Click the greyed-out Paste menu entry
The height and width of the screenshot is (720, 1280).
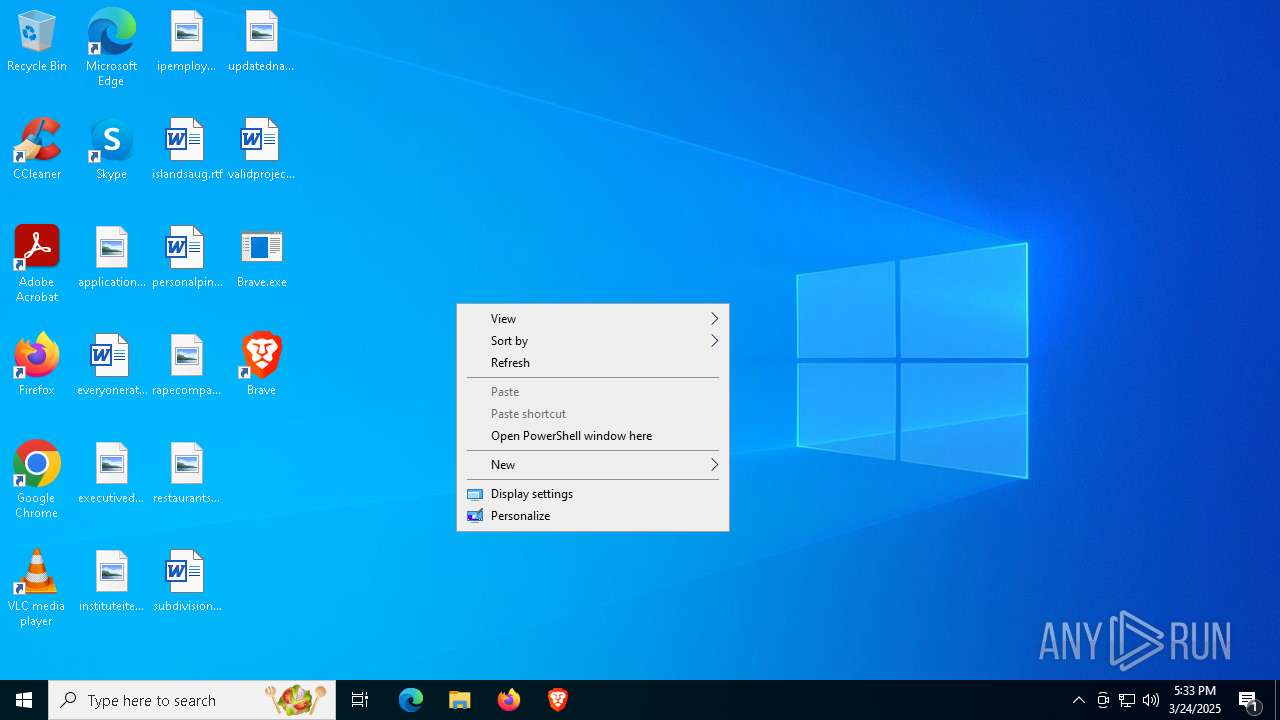pyautogui.click(x=593, y=392)
